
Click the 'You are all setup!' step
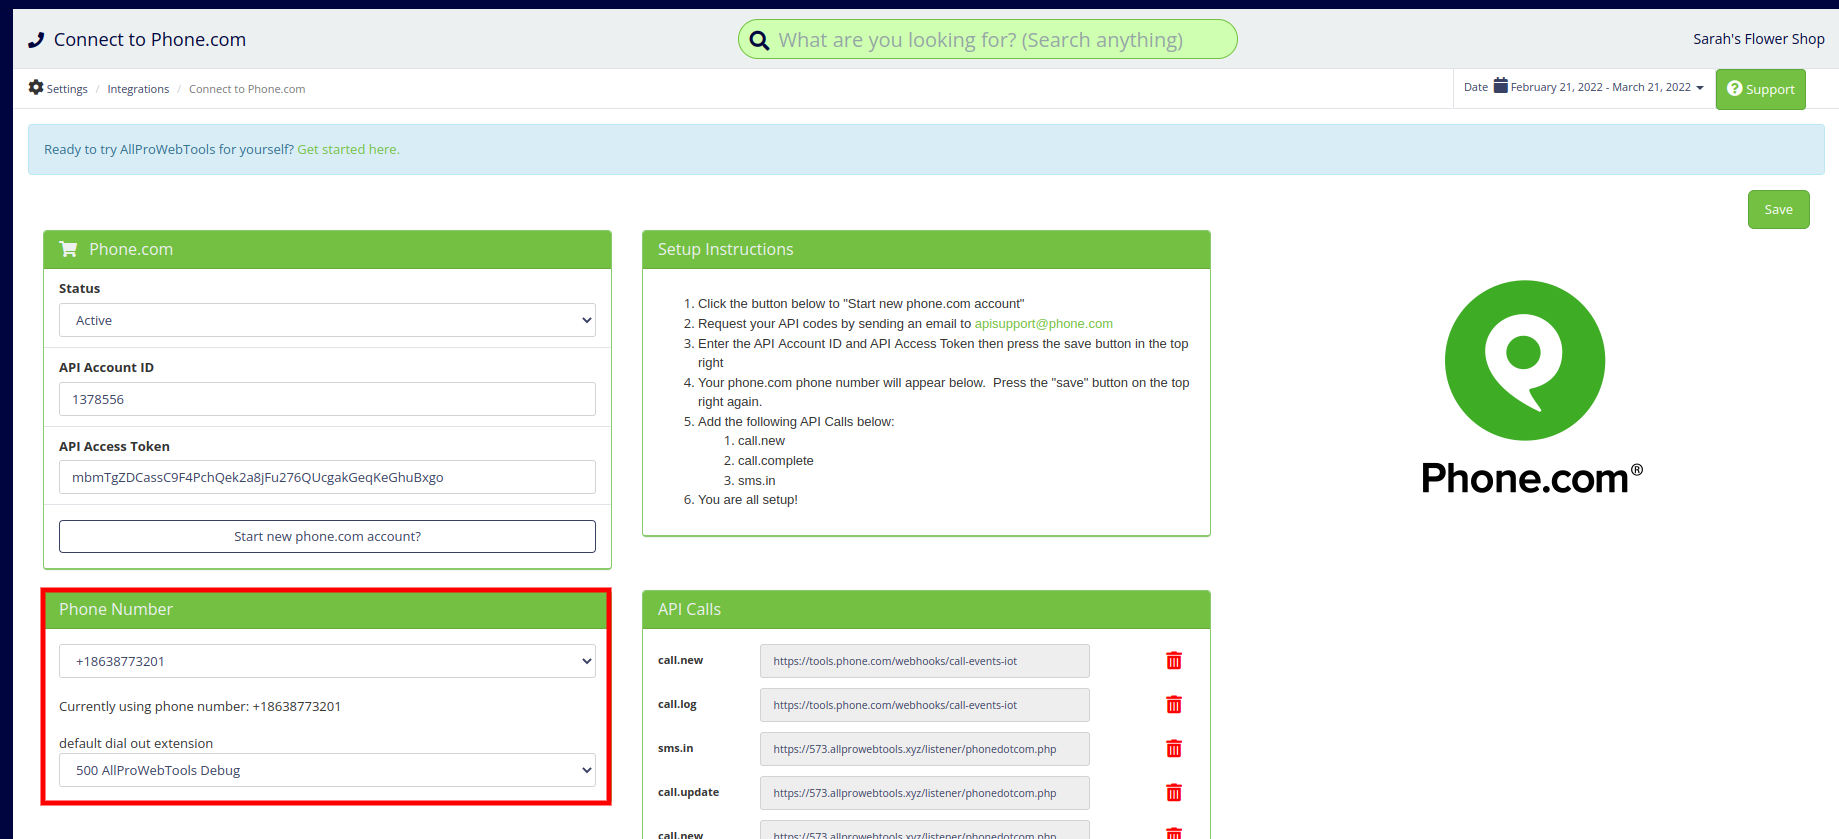coord(747,500)
